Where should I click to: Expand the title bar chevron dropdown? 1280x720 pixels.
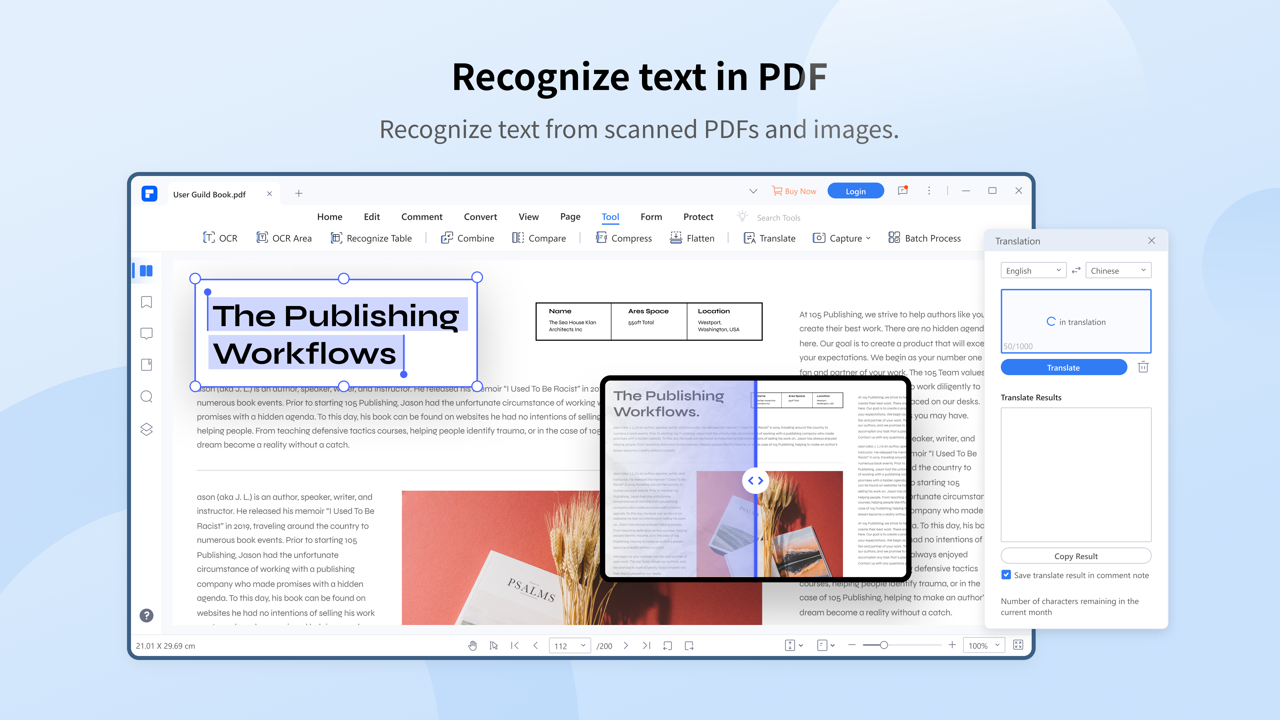coord(753,191)
